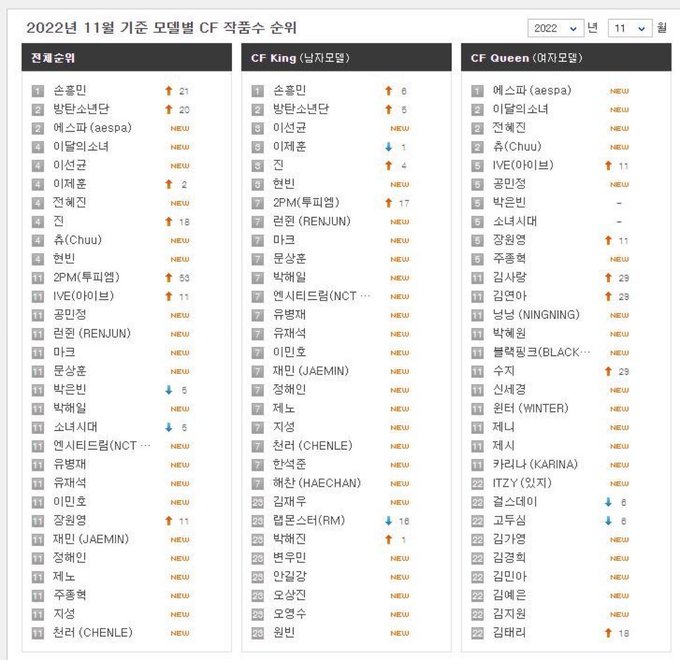Screen dimensions: 680x660
Task: Click 블랙핑크(BLACK… in CF Queen
Action: 542,352
